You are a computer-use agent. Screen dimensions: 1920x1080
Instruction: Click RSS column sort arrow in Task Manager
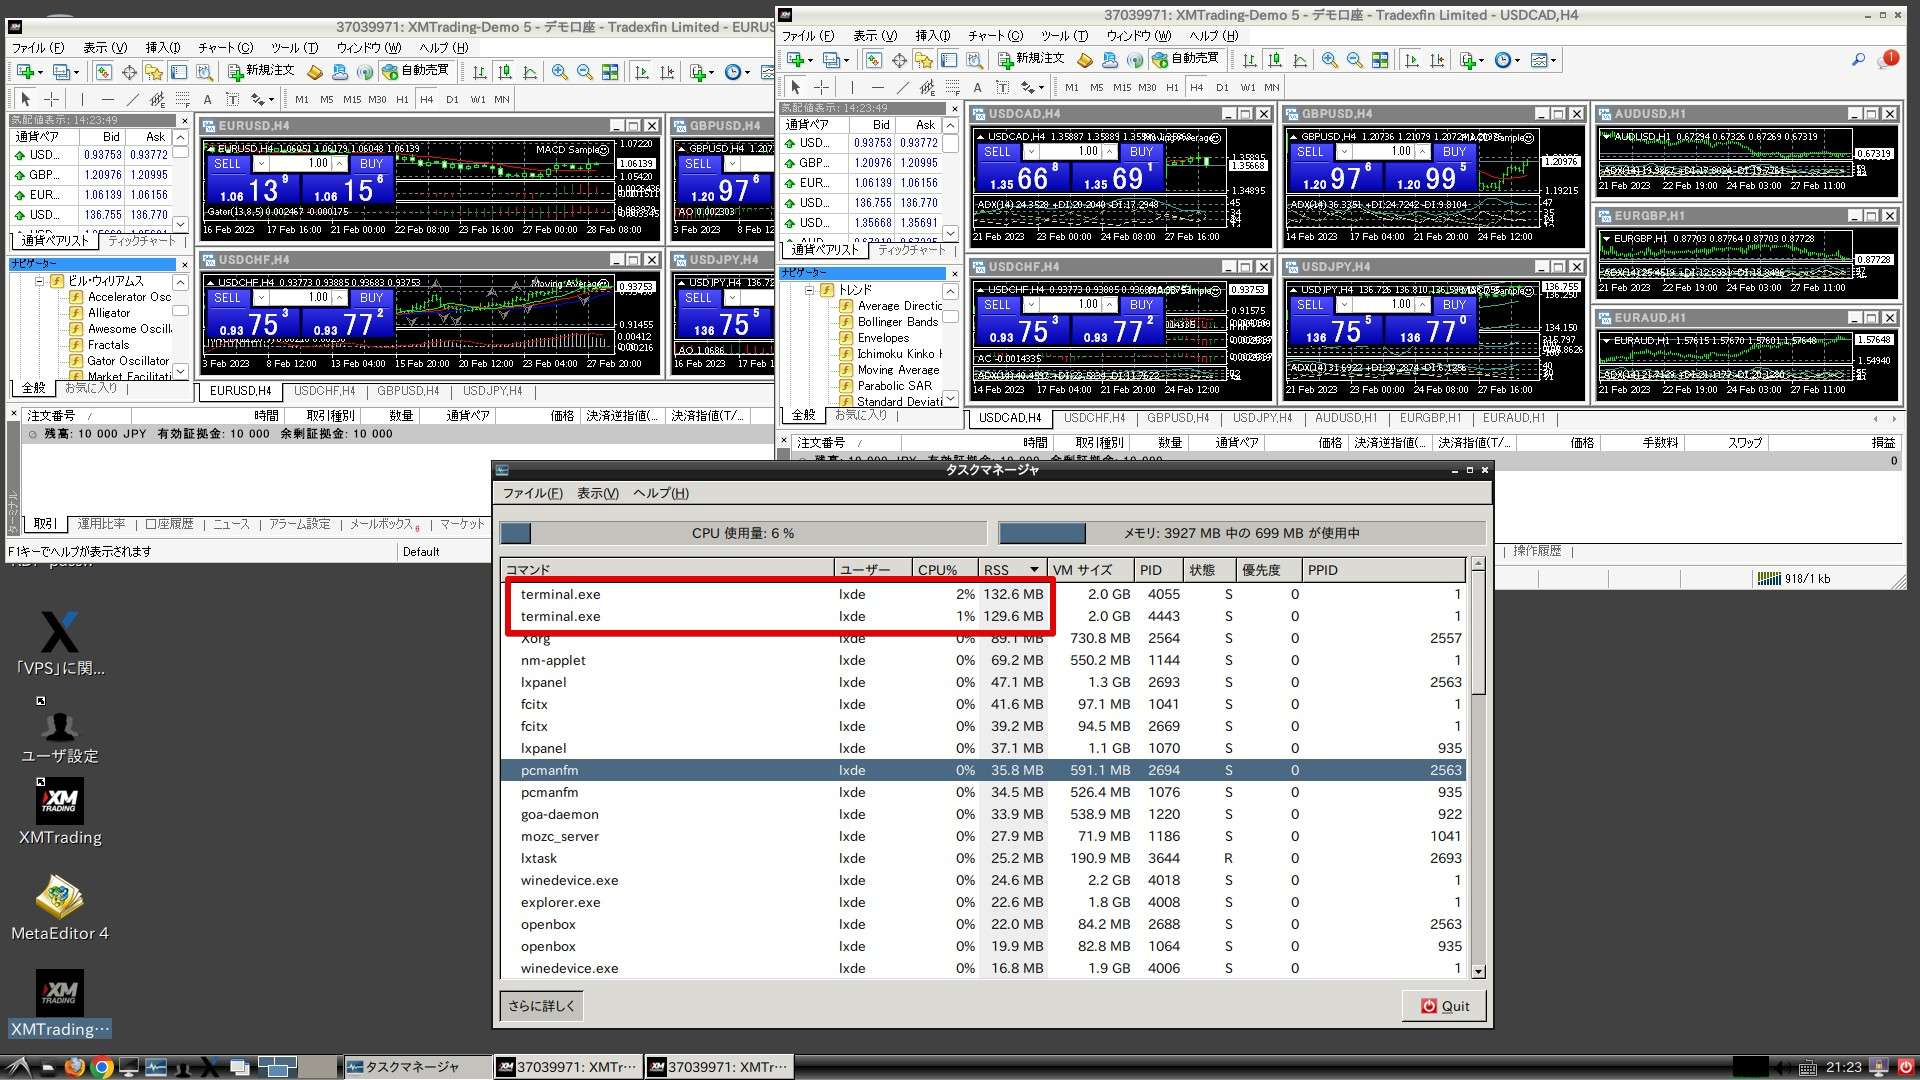[x=1034, y=570]
